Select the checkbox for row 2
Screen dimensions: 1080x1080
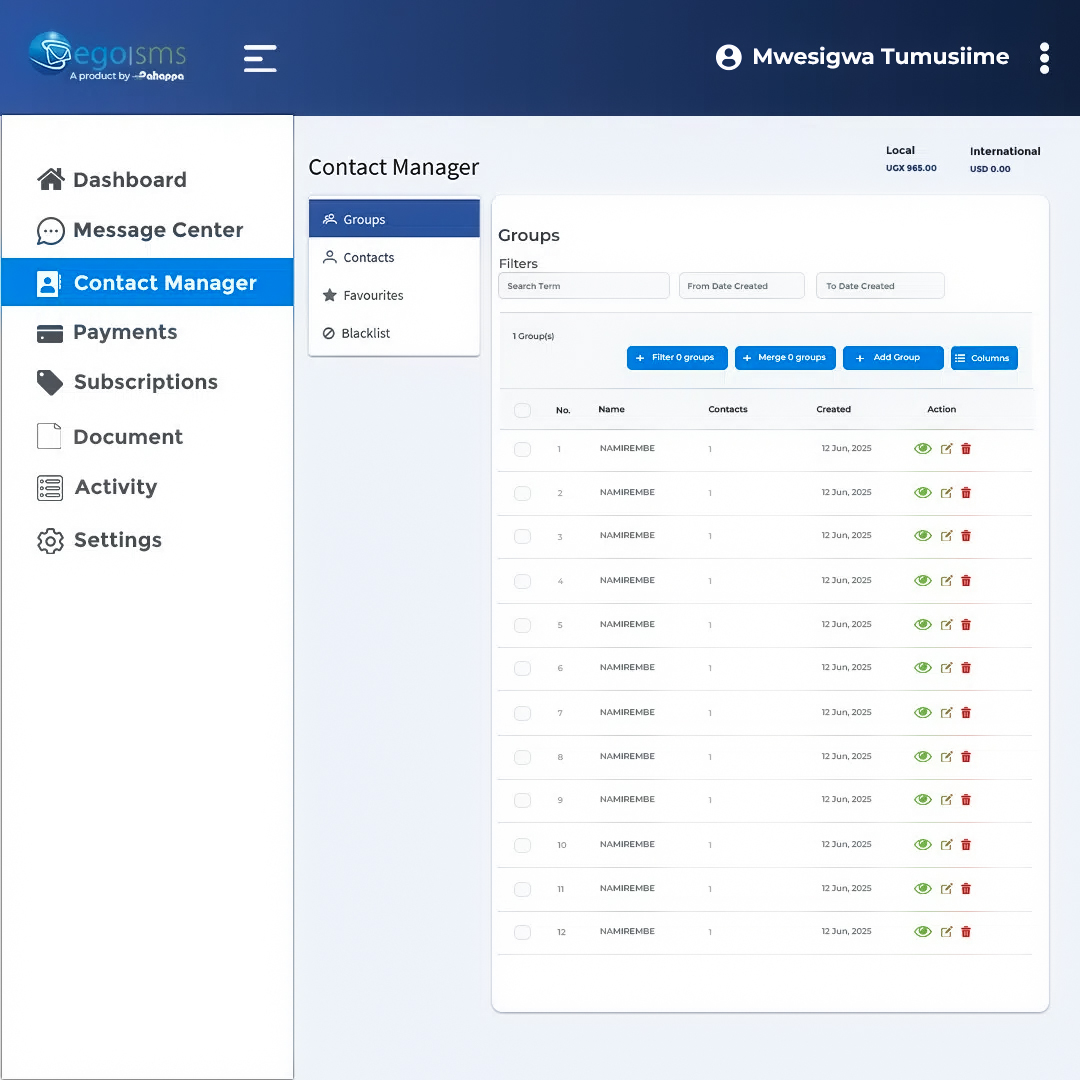point(522,493)
